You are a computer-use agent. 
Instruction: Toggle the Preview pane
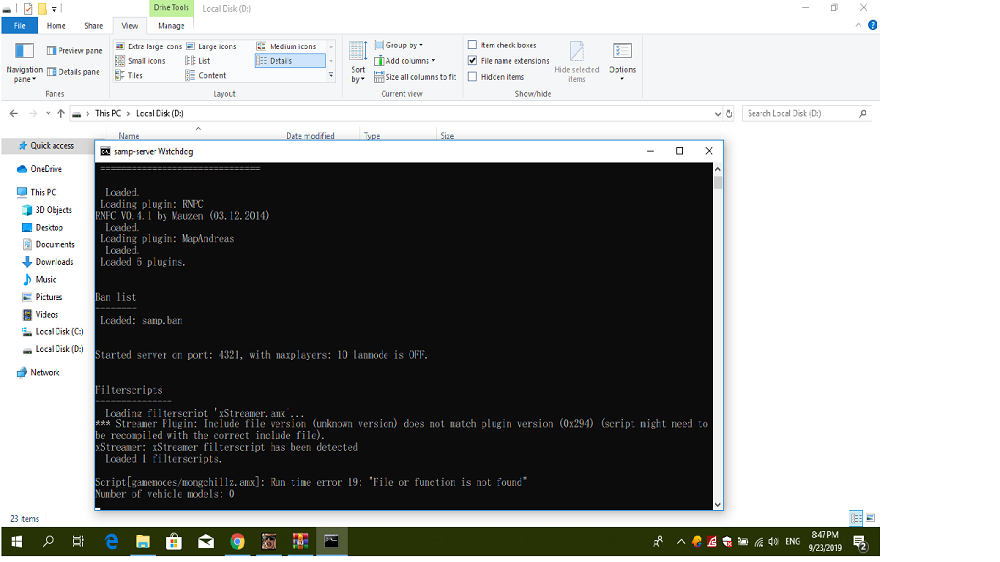pos(74,50)
